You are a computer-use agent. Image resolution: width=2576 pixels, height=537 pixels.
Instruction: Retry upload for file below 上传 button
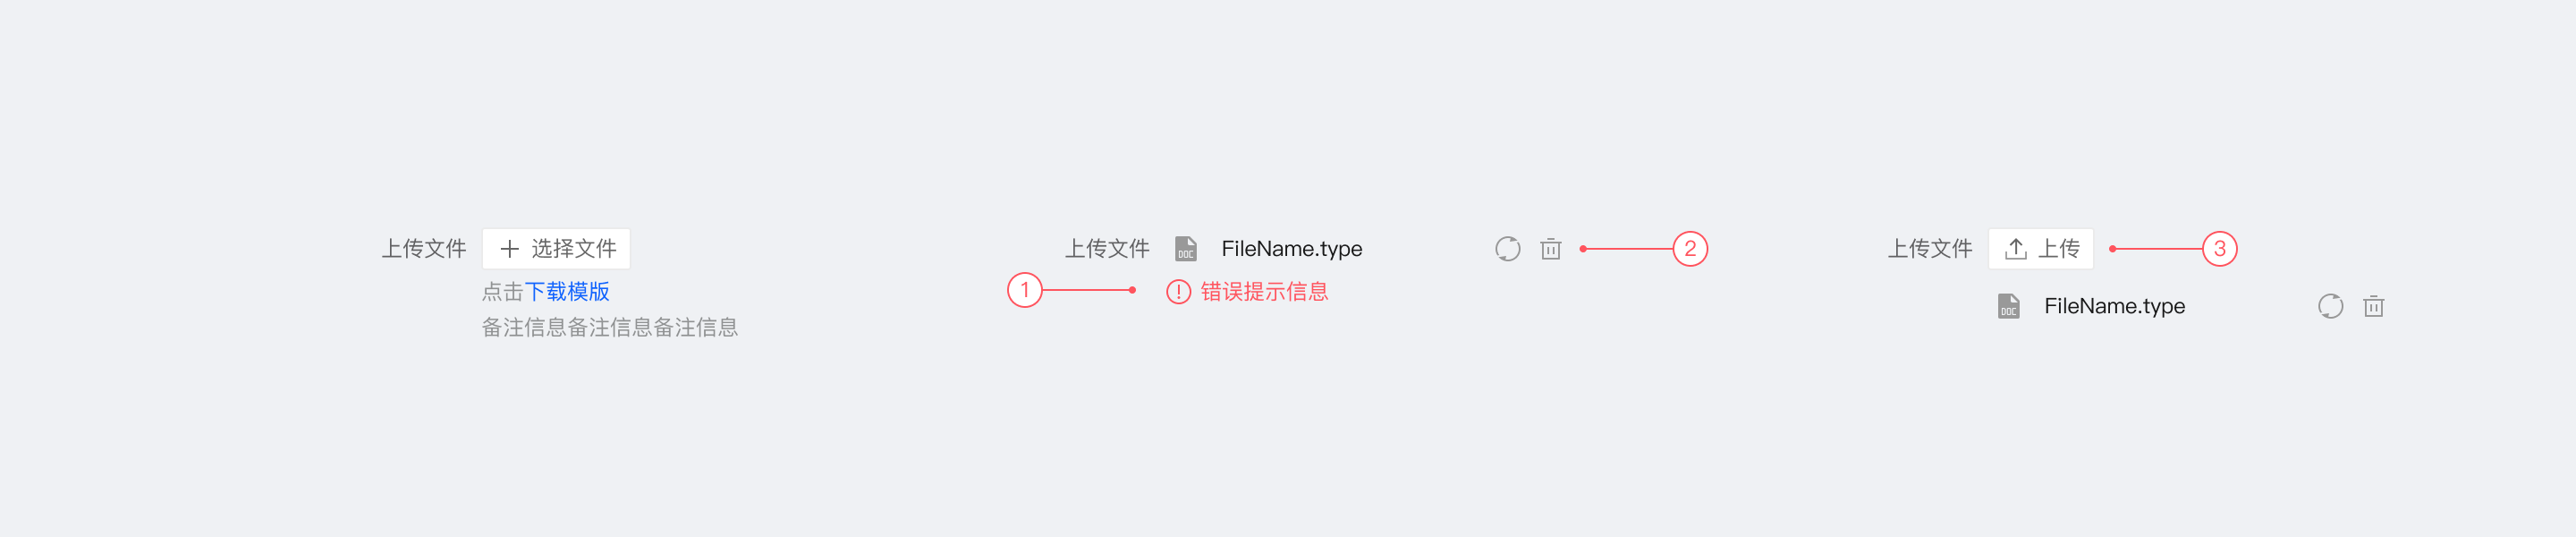[2330, 306]
